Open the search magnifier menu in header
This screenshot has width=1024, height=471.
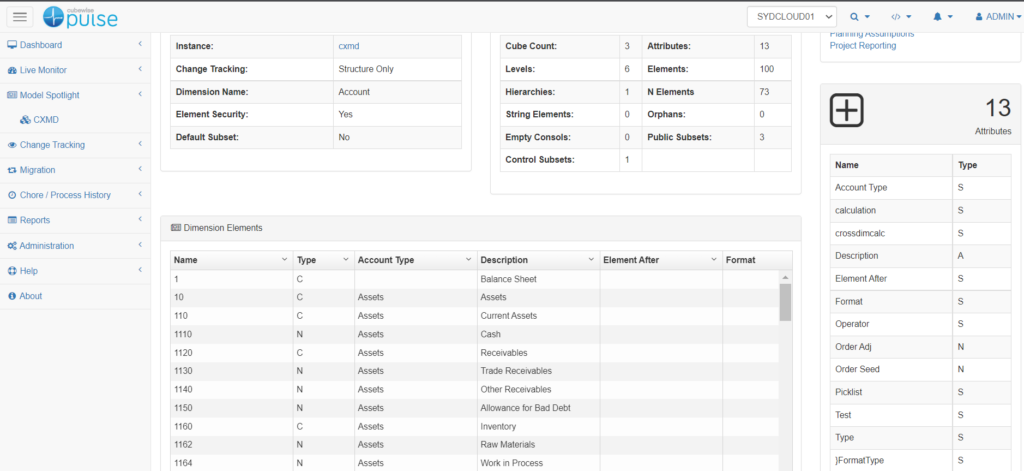[859, 17]
